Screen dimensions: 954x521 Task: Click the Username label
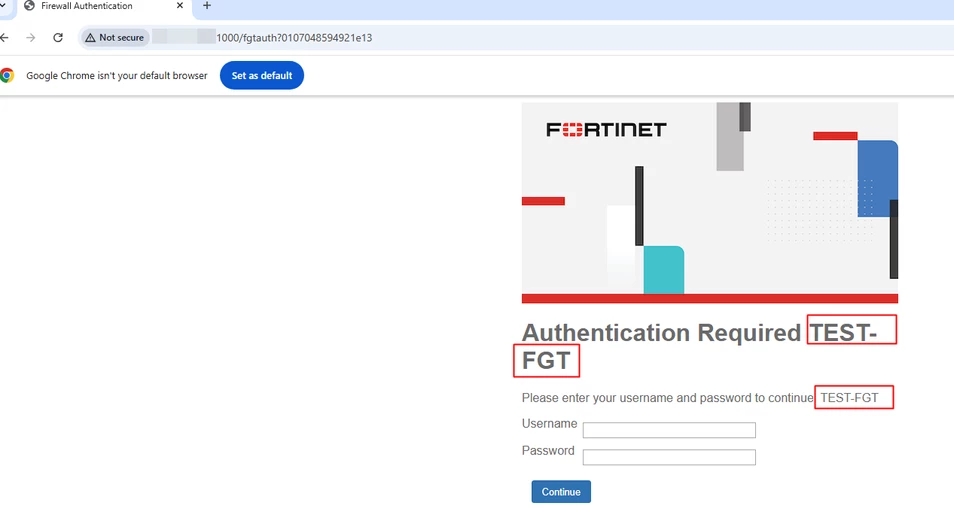point(549,424)
